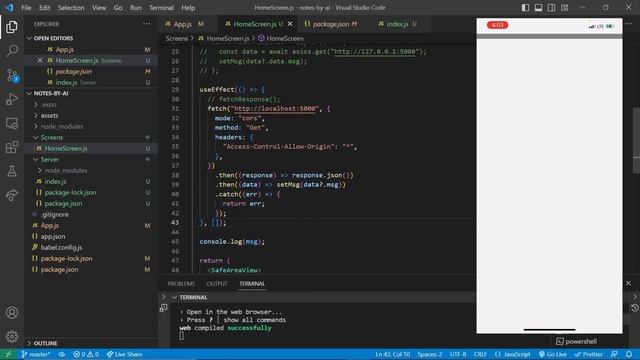Collapse the NOTES-BY-AI folder section

pyautogui.click(x=29, y=93)
